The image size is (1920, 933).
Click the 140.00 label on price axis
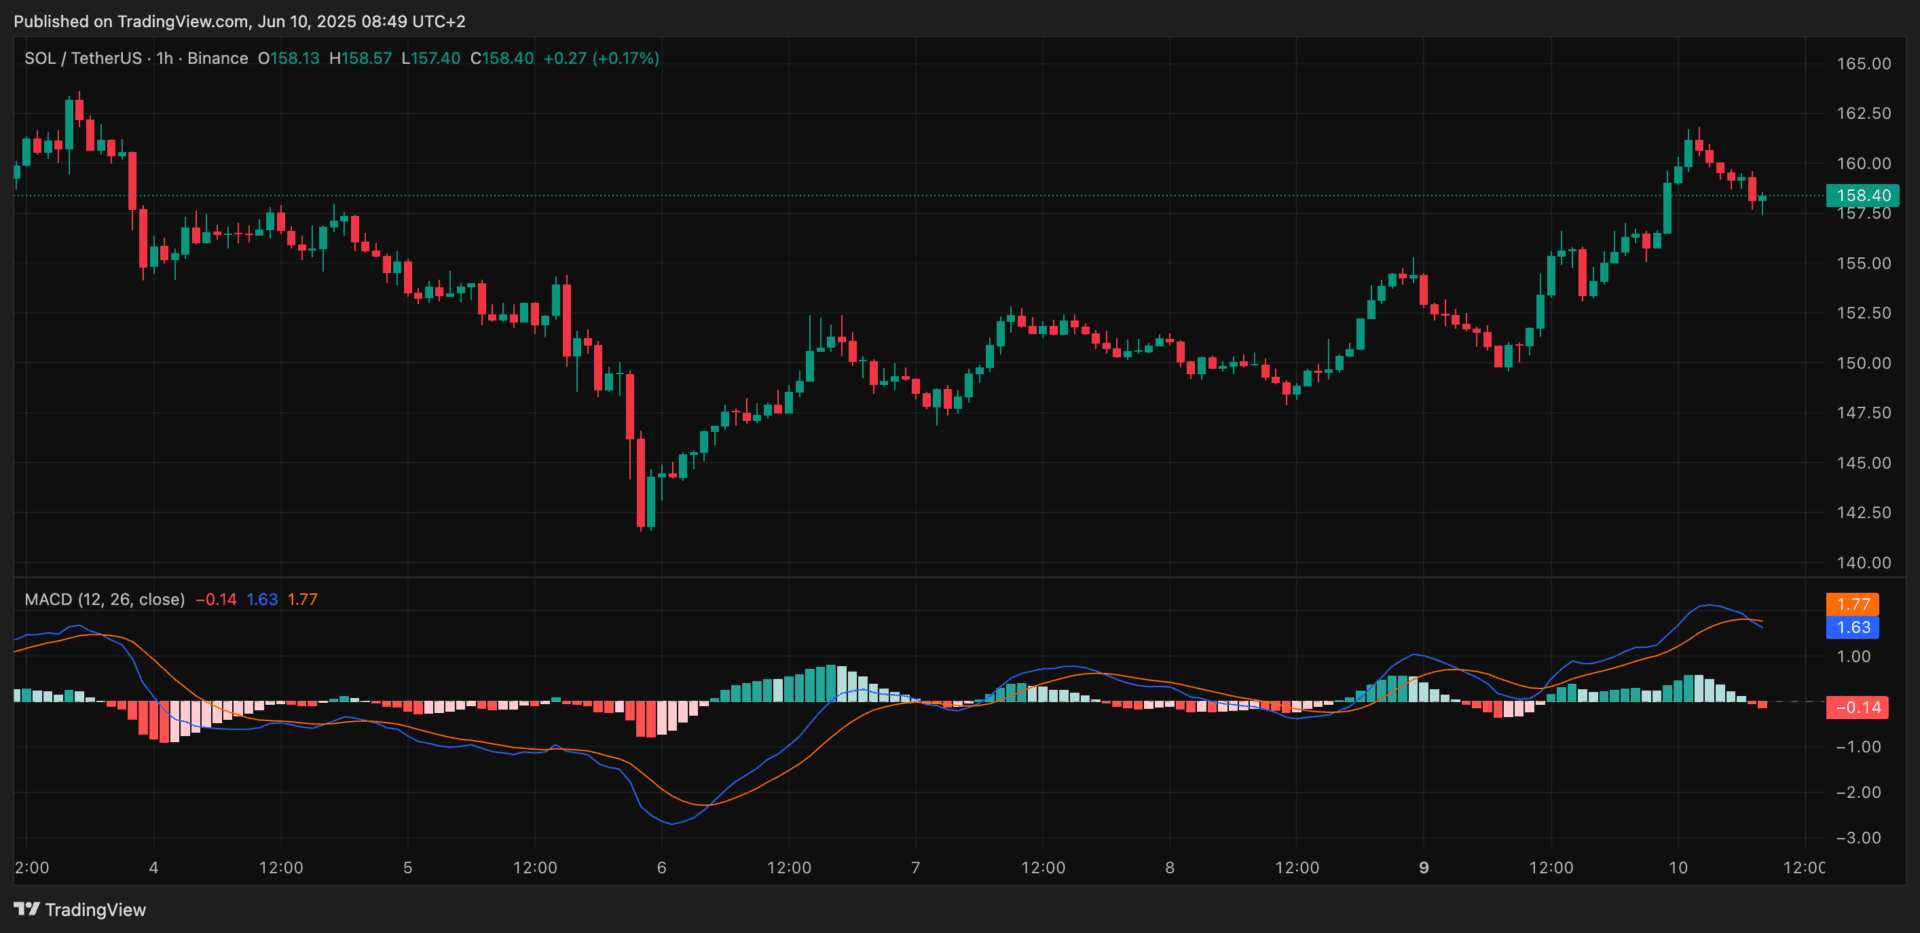pyautogui.click(x=1863, y=562)
